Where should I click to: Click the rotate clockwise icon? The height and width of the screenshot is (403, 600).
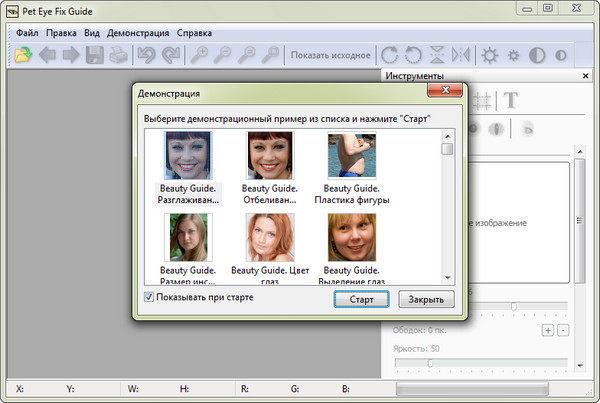[390, 55]
